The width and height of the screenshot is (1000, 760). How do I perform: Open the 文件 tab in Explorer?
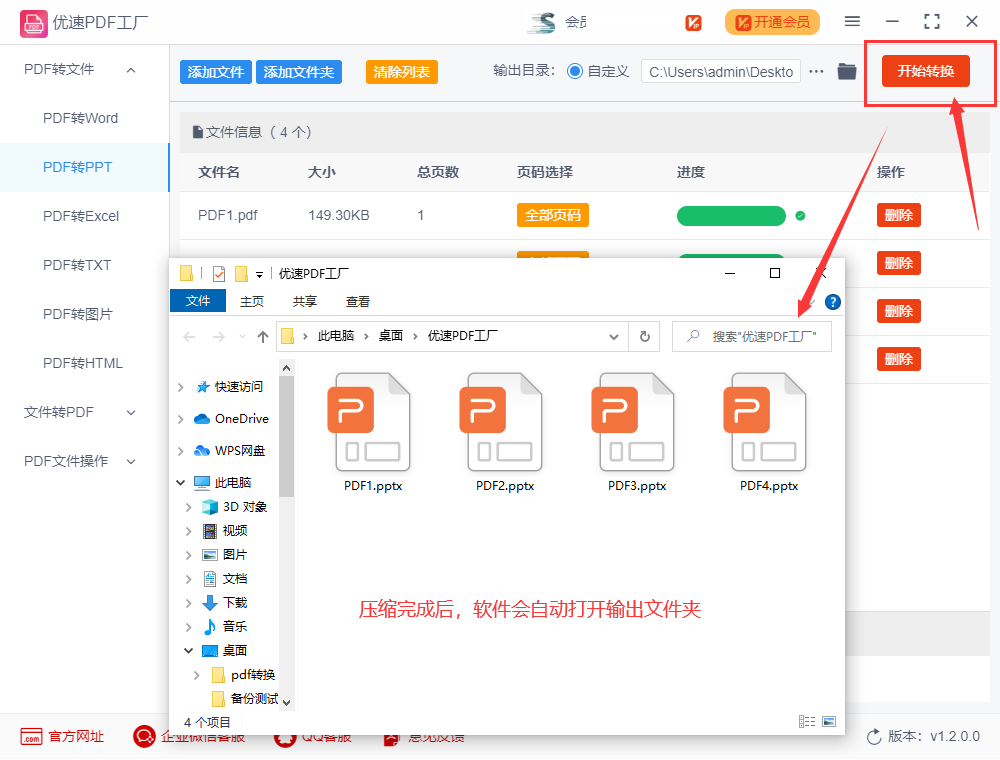198,301
